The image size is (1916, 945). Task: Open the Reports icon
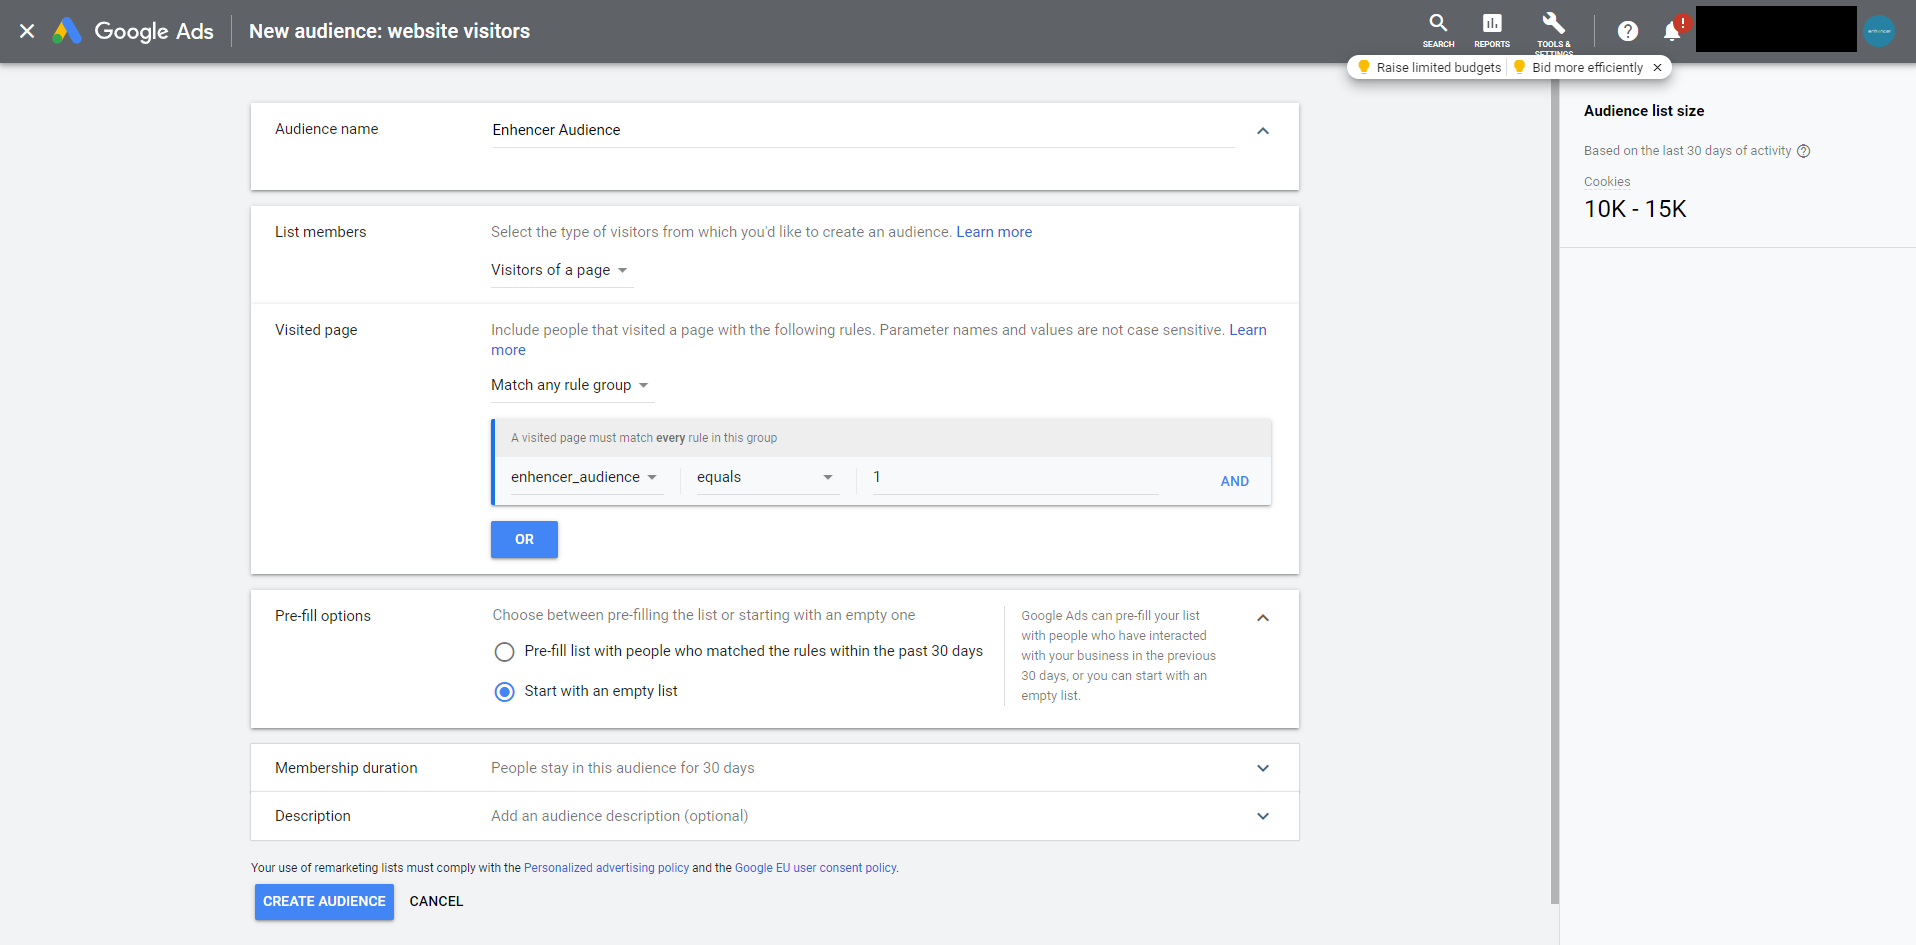1491,30
